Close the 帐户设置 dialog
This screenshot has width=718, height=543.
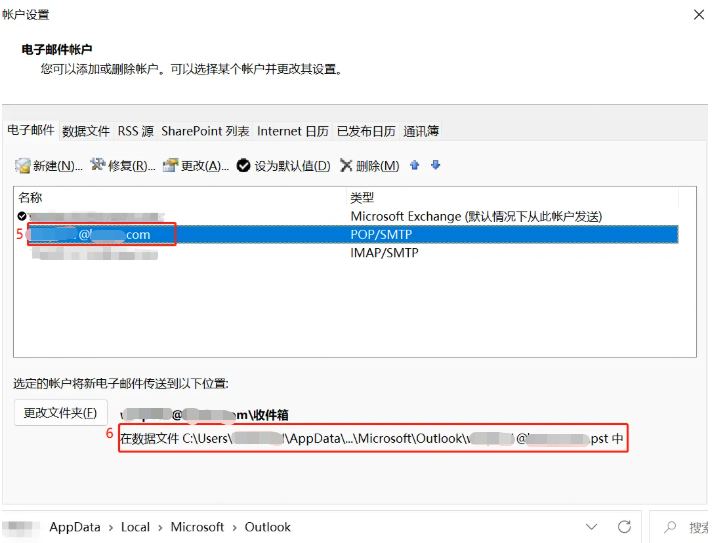click(699, 15)
